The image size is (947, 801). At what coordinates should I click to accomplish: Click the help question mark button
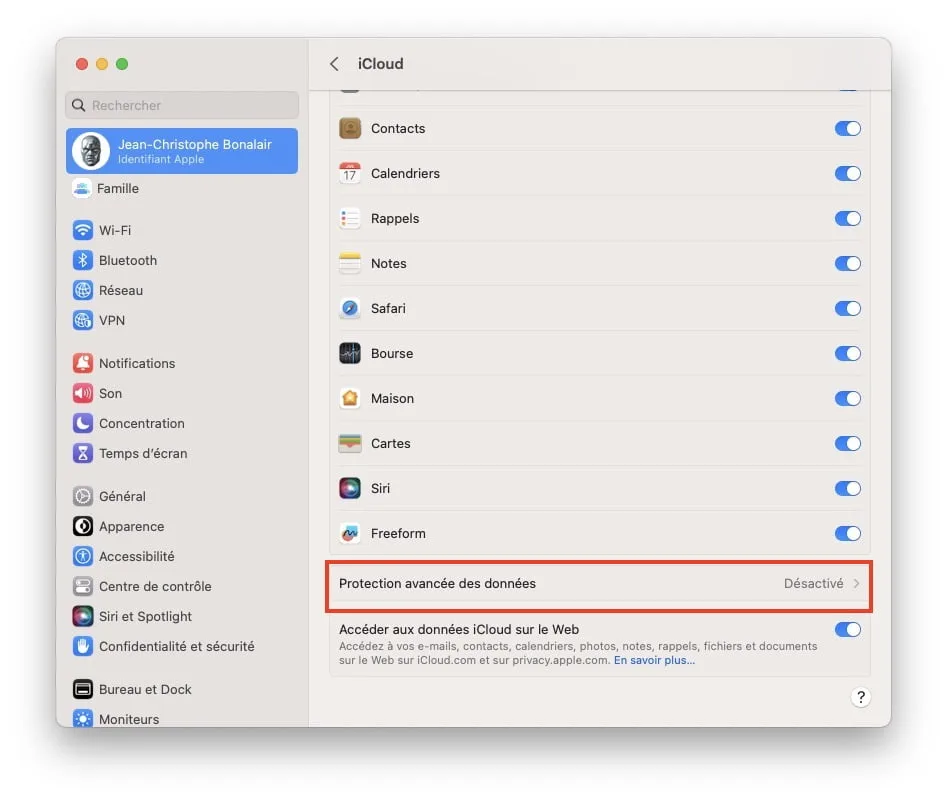point(861,697)
